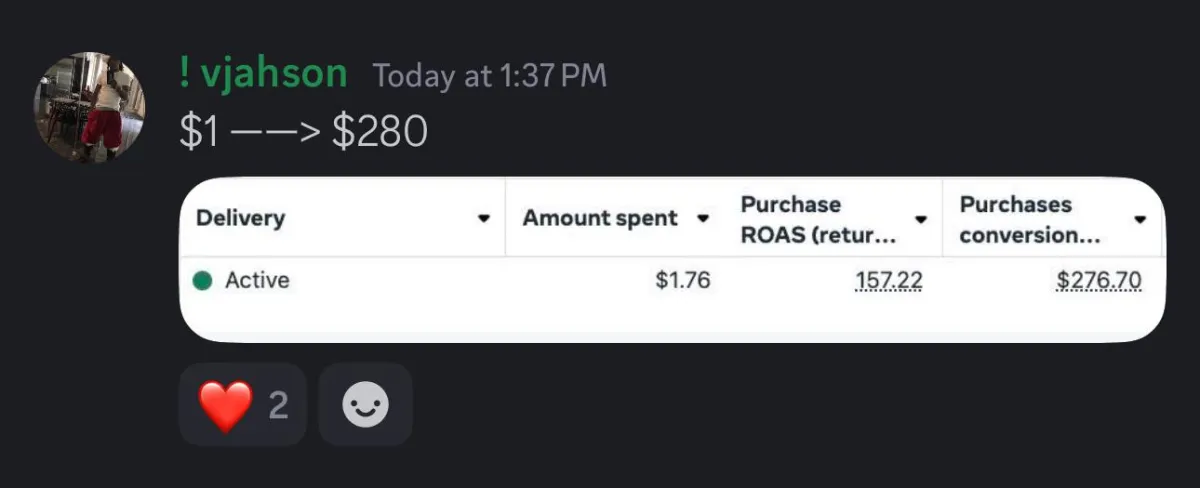Expand the Delivery column dropdown arrow

click(x=484, y=218)
